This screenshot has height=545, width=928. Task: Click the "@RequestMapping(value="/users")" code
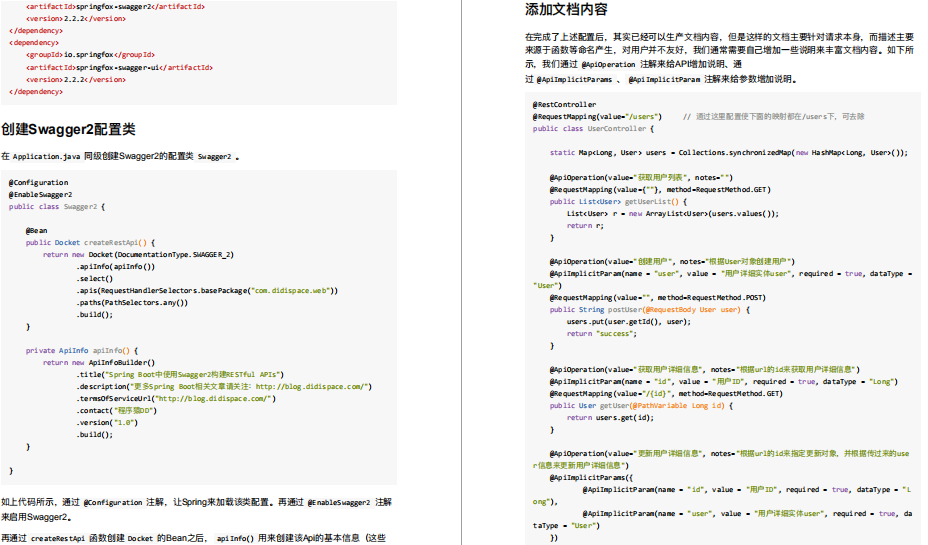pos(597,117)
